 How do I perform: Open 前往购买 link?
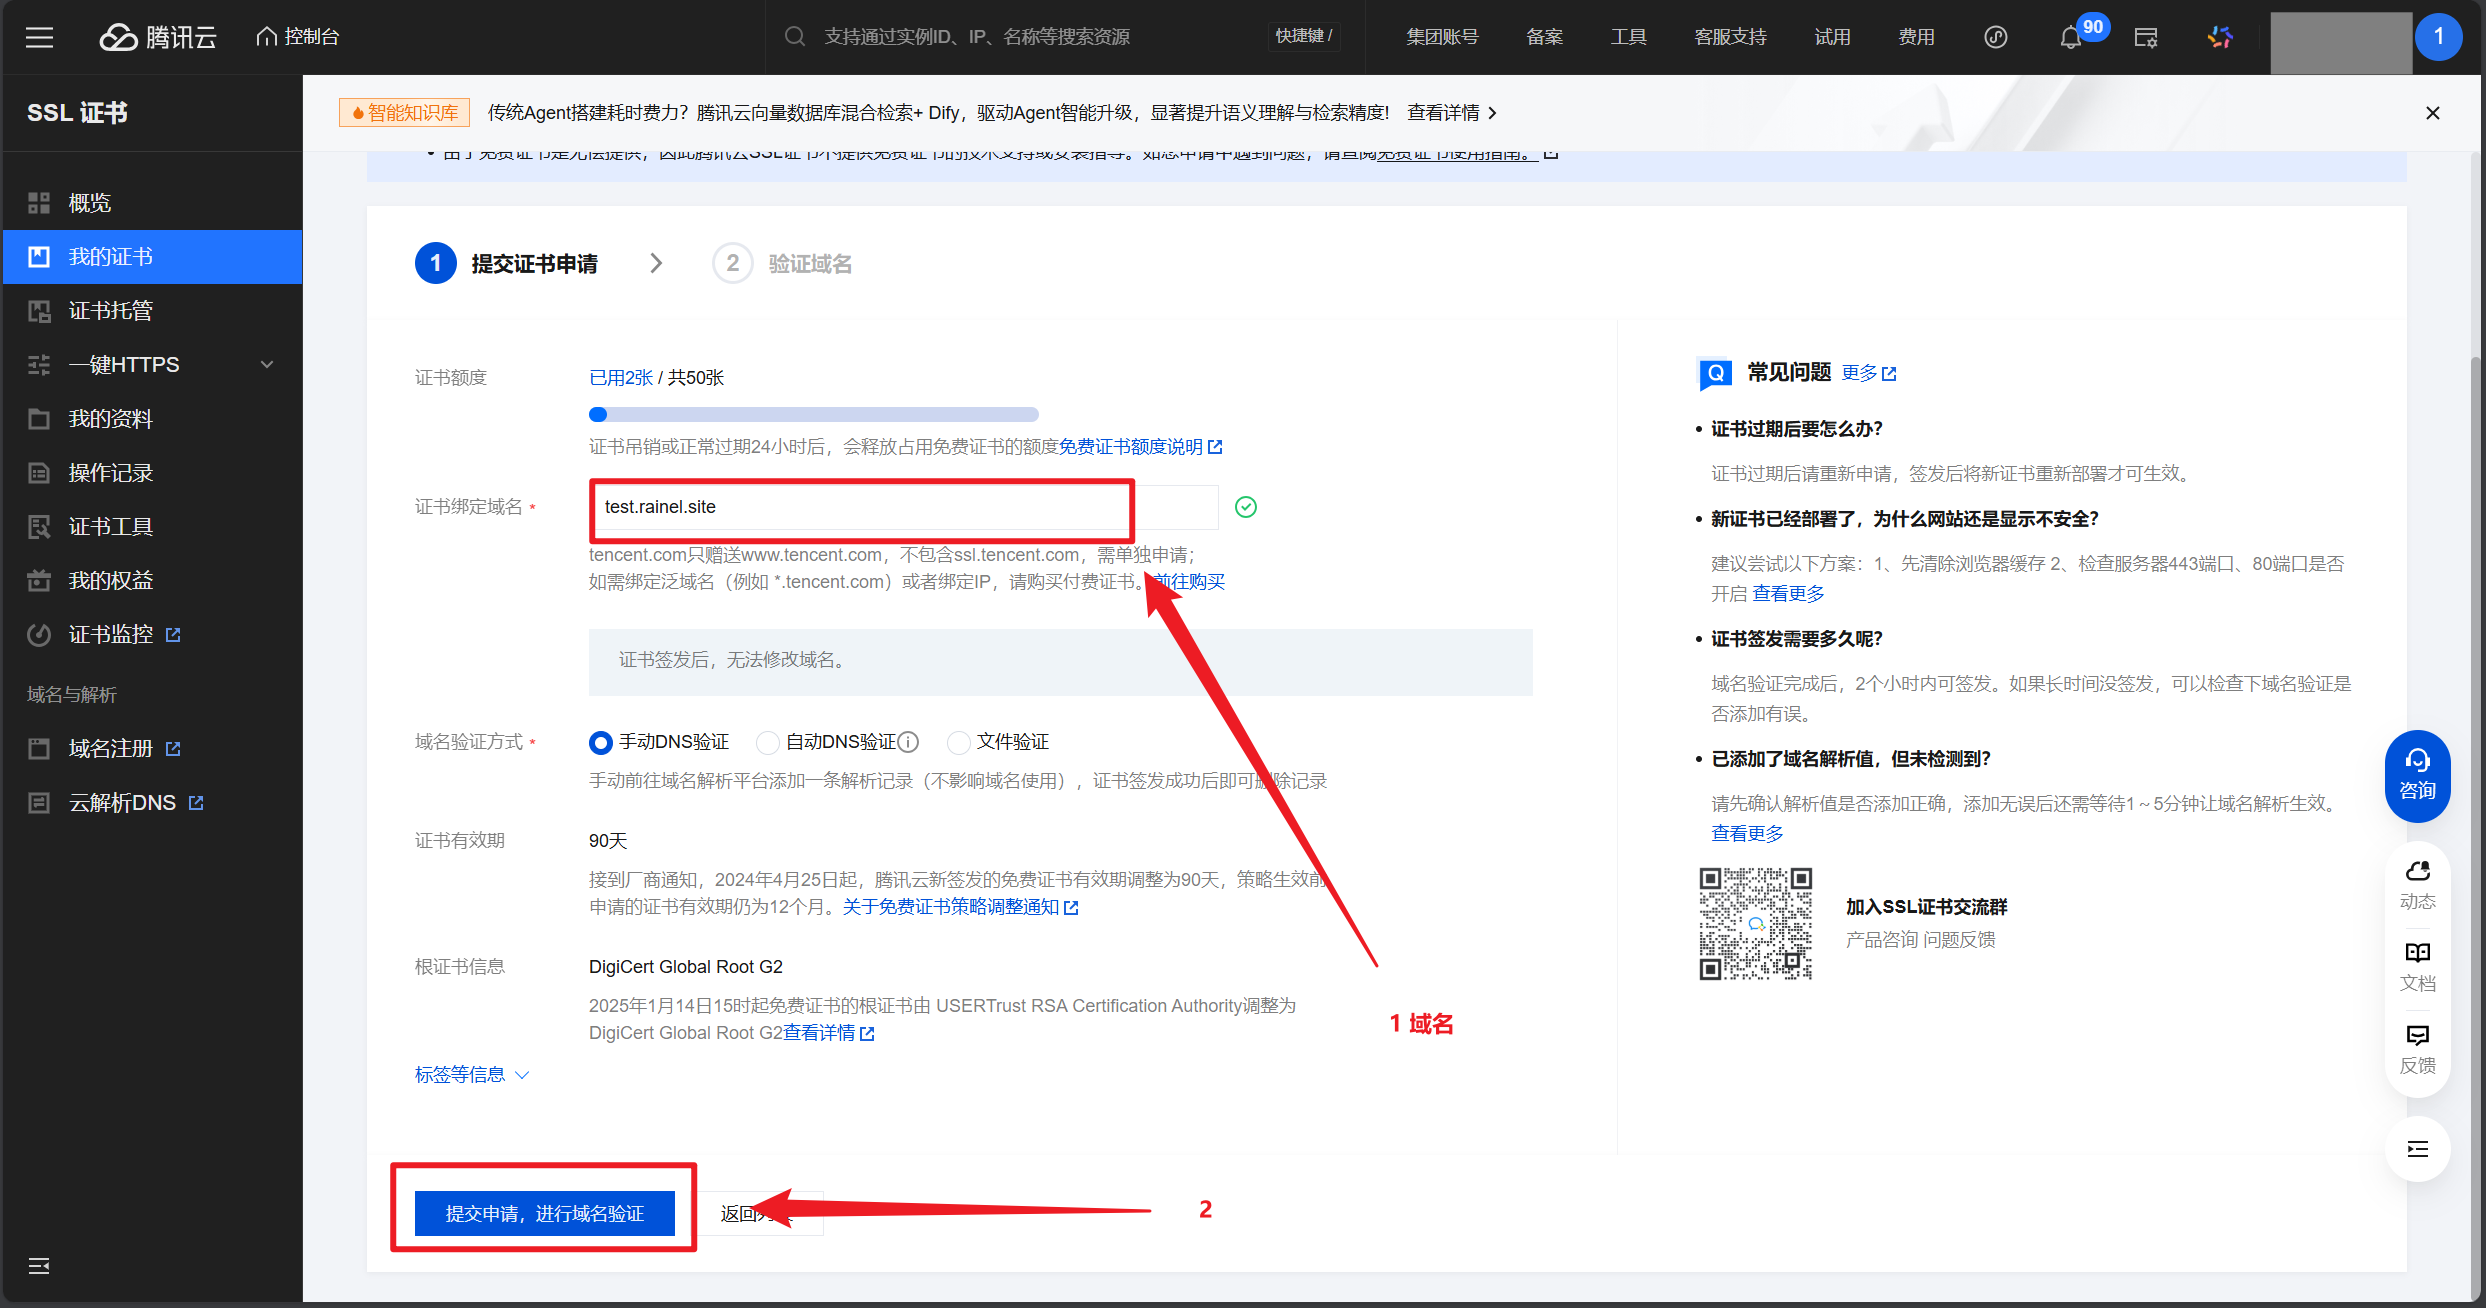point(1189,582)
